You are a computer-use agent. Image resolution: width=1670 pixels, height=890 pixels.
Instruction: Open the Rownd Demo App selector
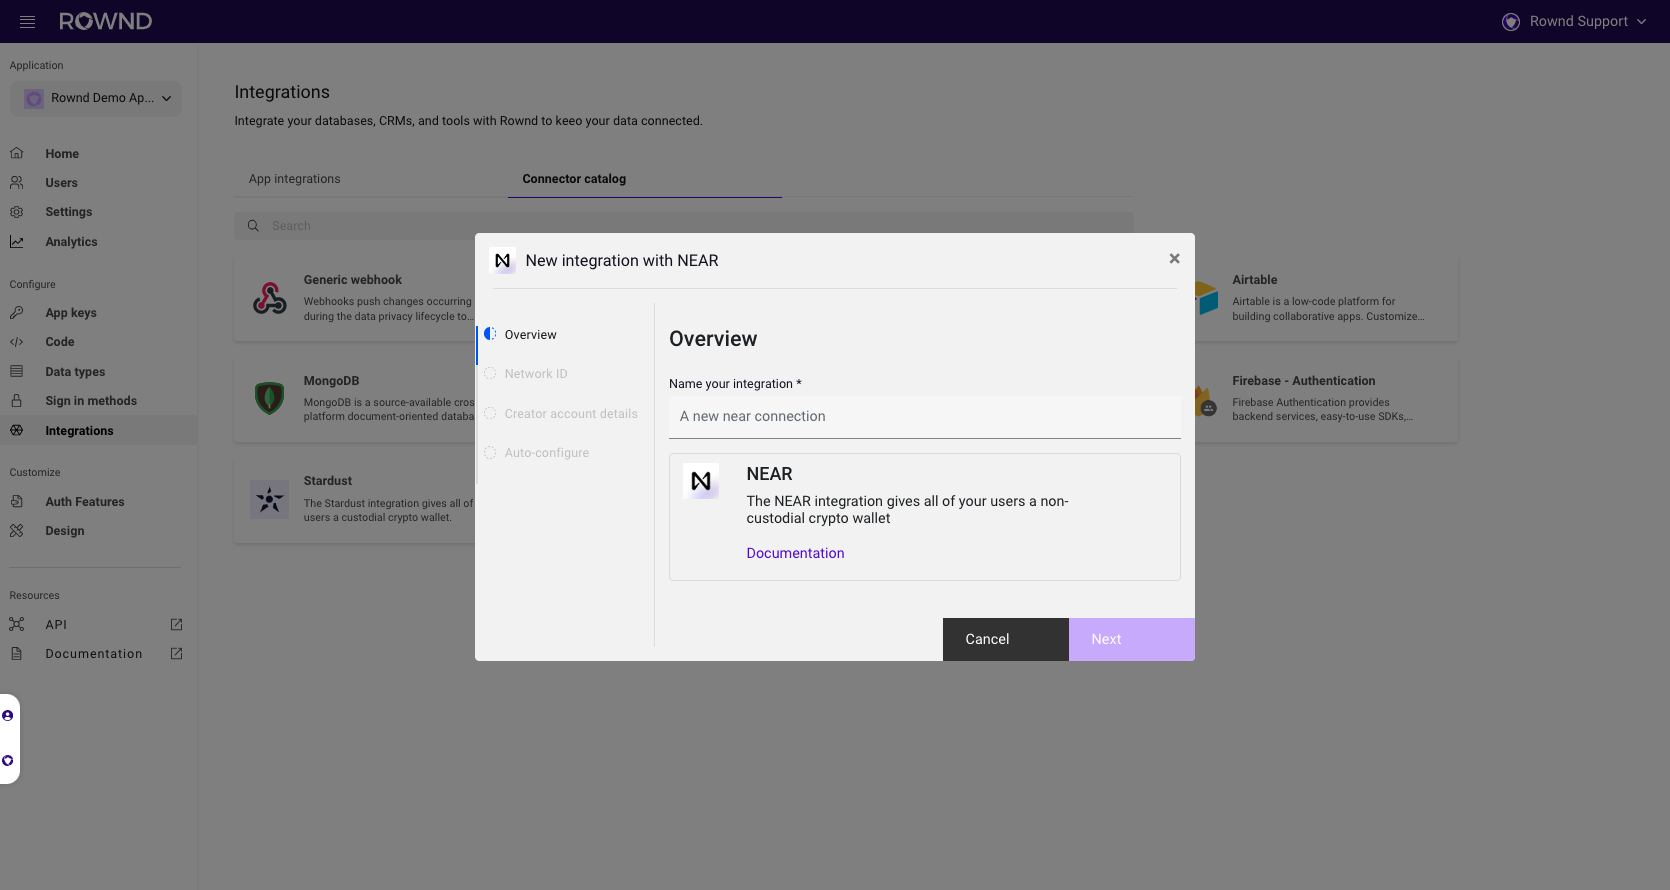point(96,98)
